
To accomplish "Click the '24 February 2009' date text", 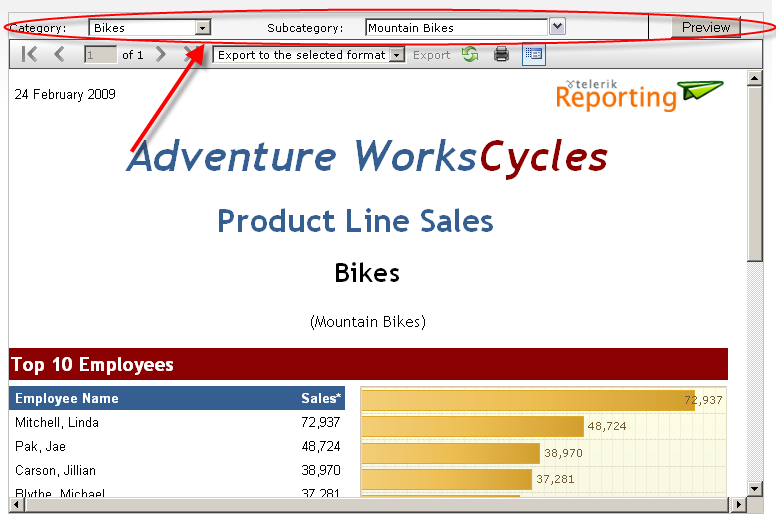I will point(65,94).
